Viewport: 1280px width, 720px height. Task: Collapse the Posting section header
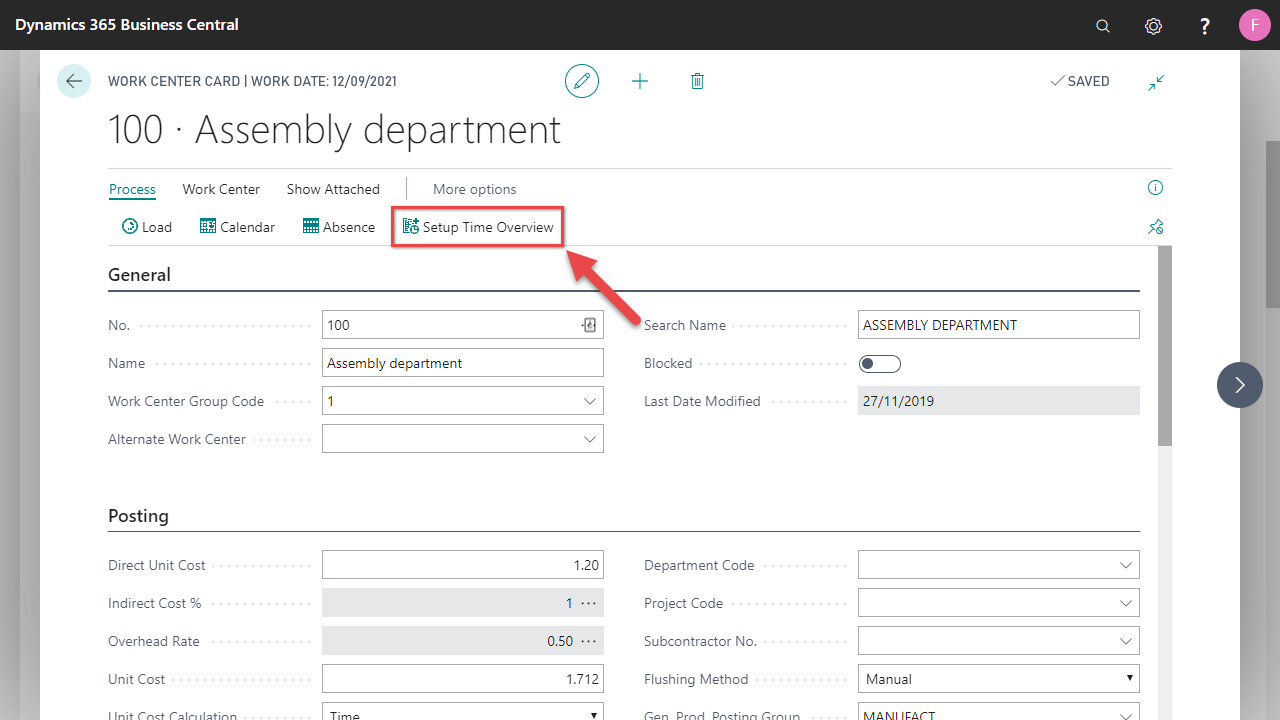pyautogui.click(x=138, y=516)
